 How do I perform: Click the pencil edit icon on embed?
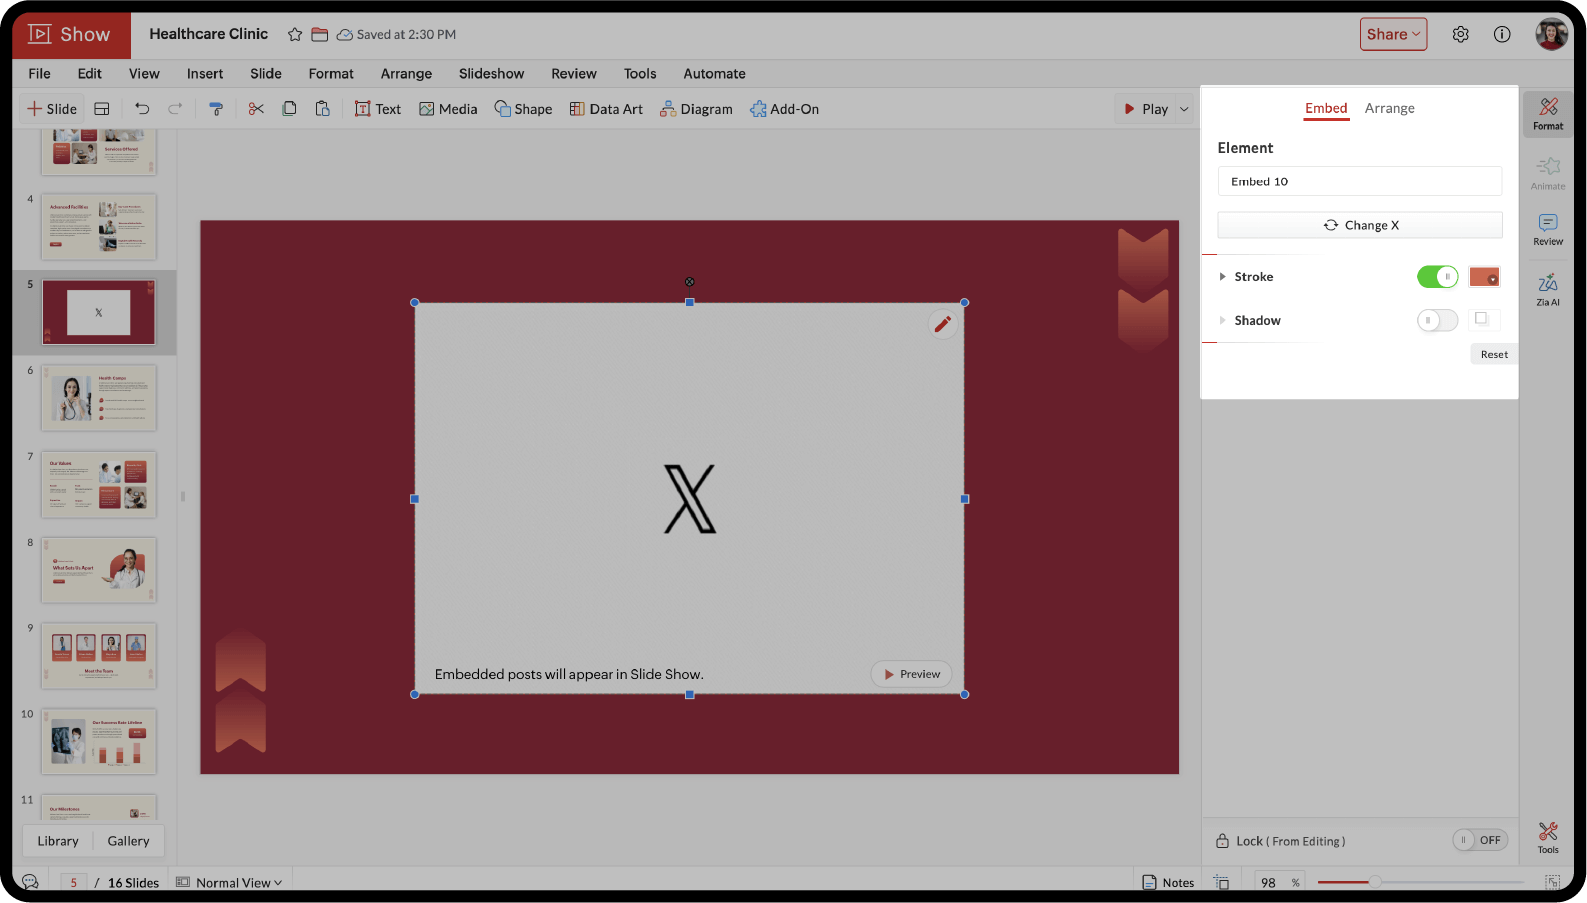[942, 324]
